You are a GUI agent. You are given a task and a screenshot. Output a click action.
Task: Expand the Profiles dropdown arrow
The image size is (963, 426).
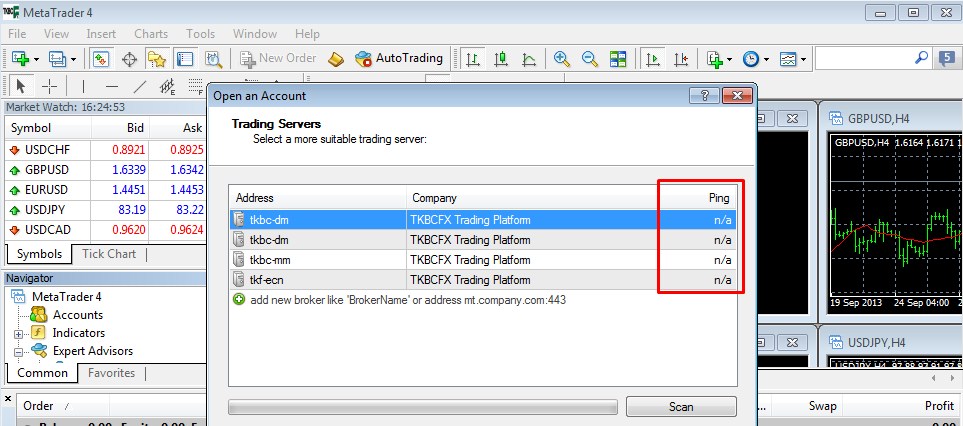pos(73,60)
